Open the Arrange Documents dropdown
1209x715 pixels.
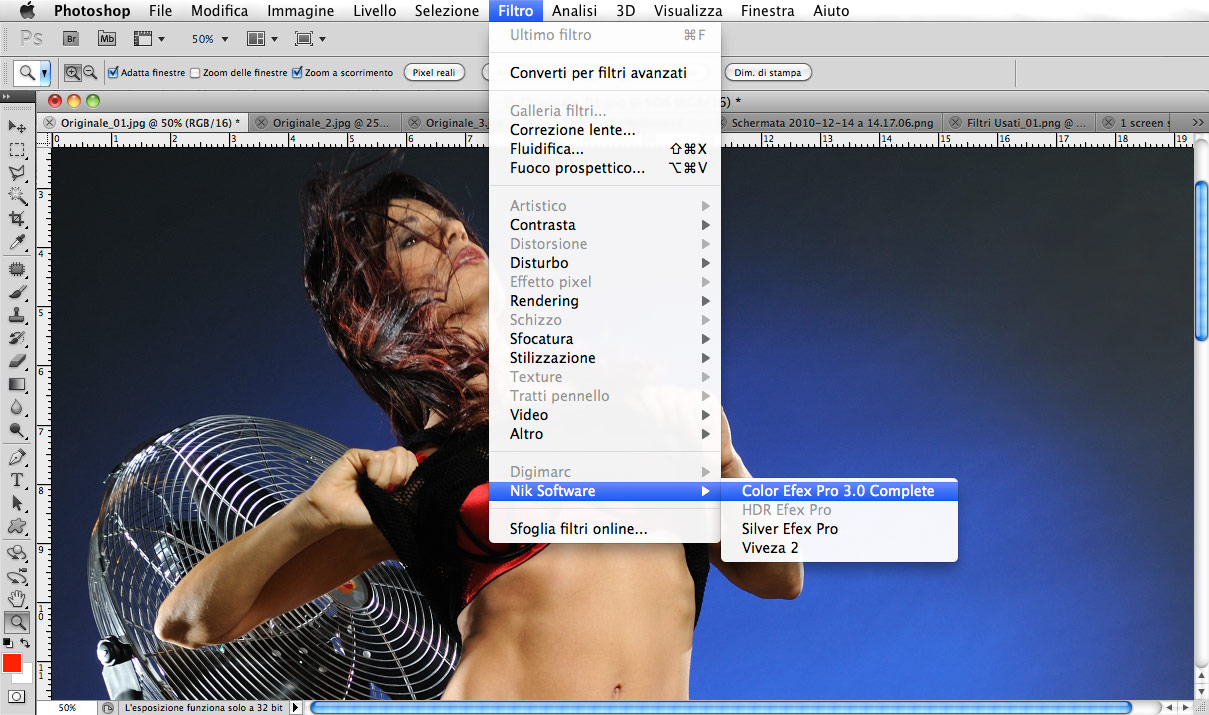[261, 39]
